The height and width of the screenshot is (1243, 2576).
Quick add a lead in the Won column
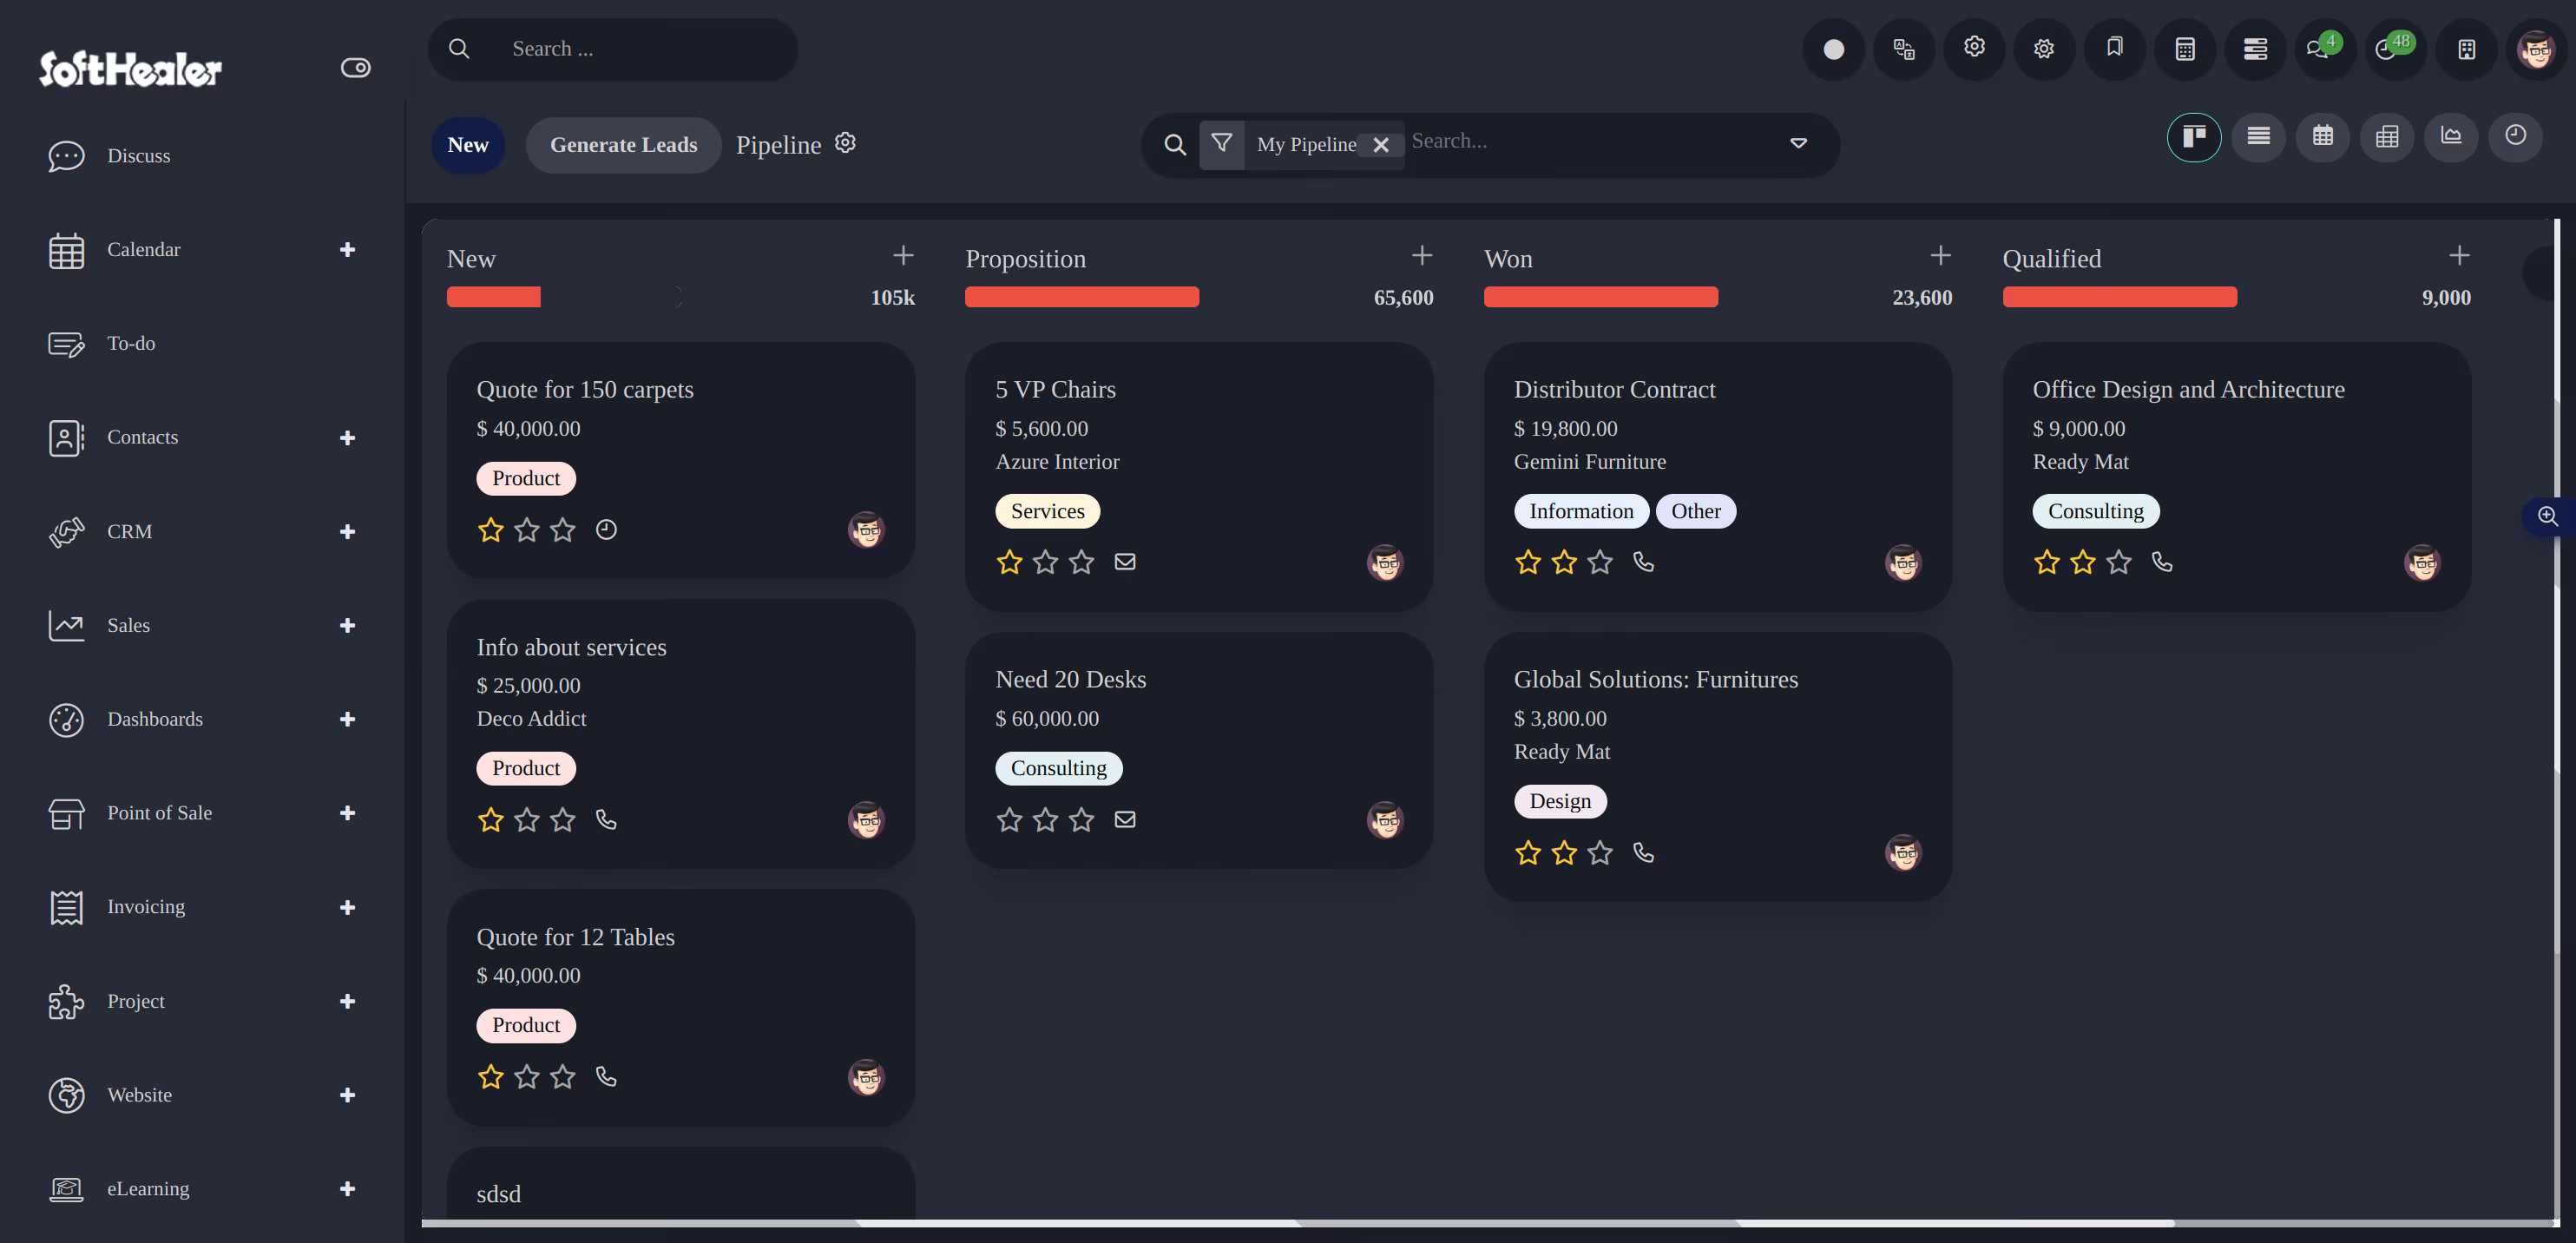pos(1940,256)
